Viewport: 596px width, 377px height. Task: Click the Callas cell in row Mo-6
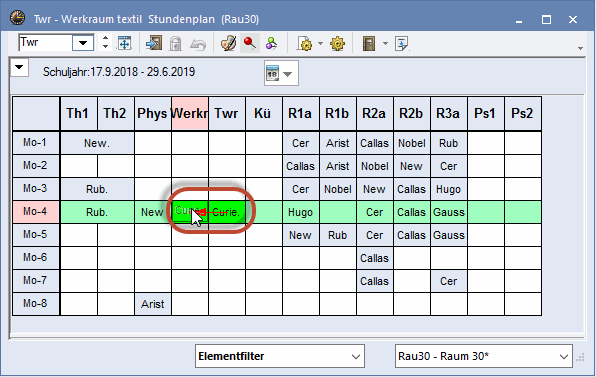(x=374, y=258)
